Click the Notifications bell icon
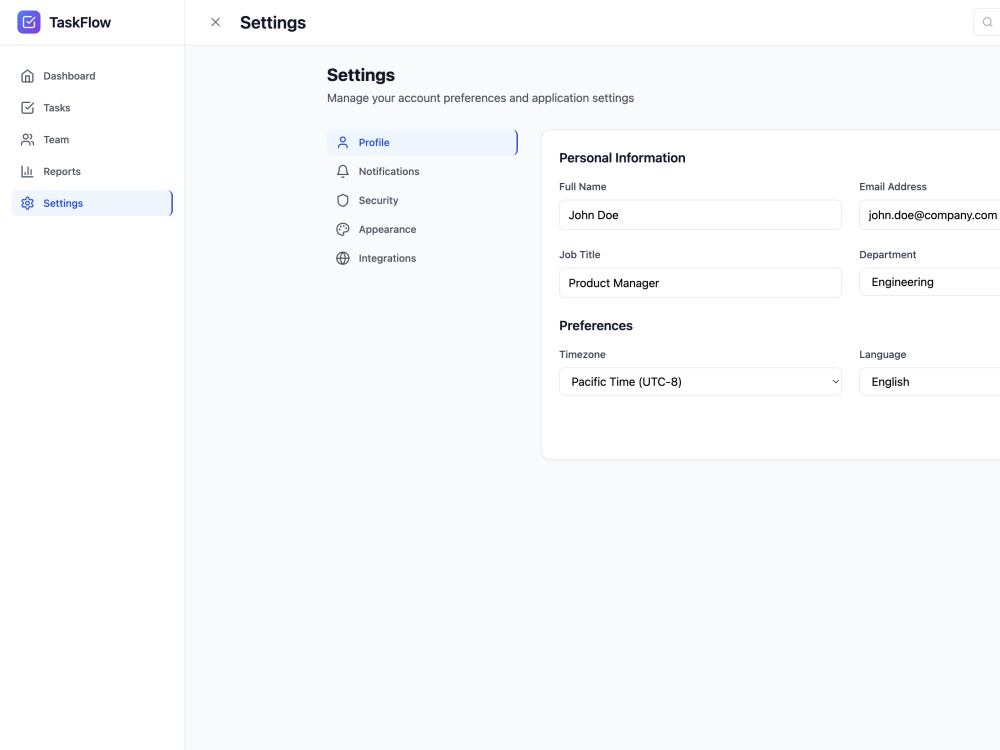The width and height of the screenshot is (1000, 750). pyautogui.click(x=342, y=172)
